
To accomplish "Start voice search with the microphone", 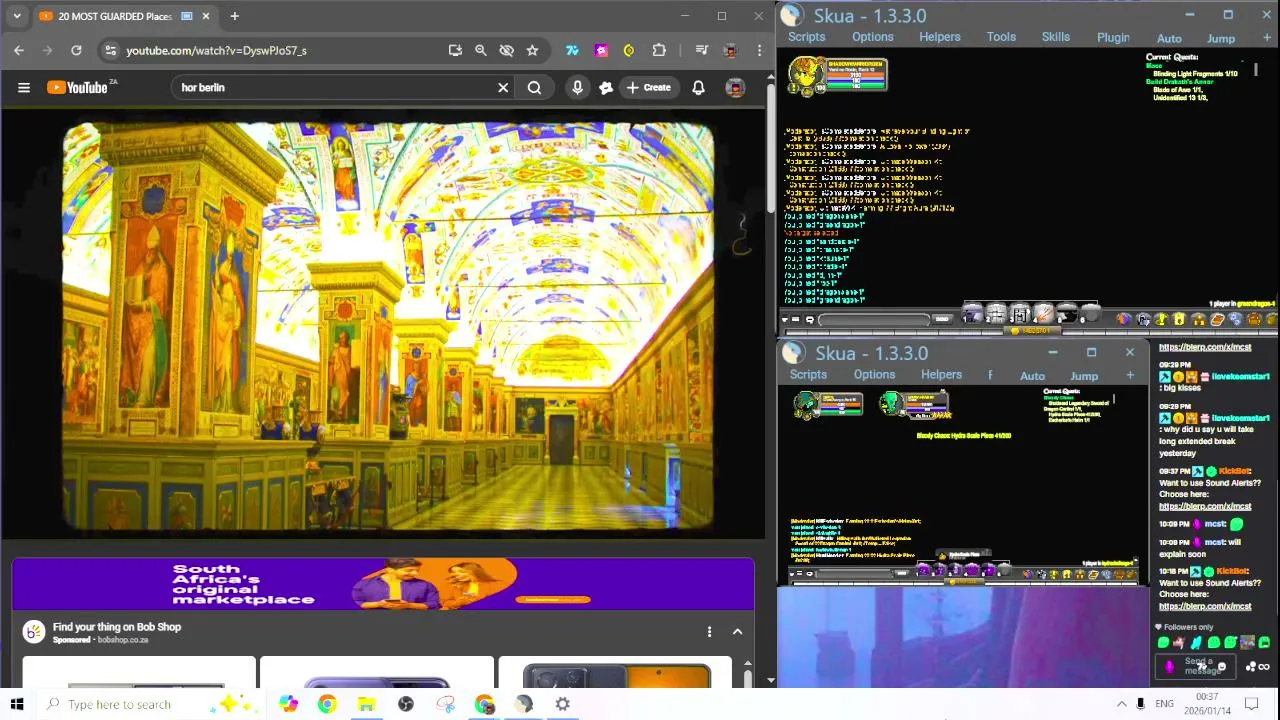I will tap(577, 87).
